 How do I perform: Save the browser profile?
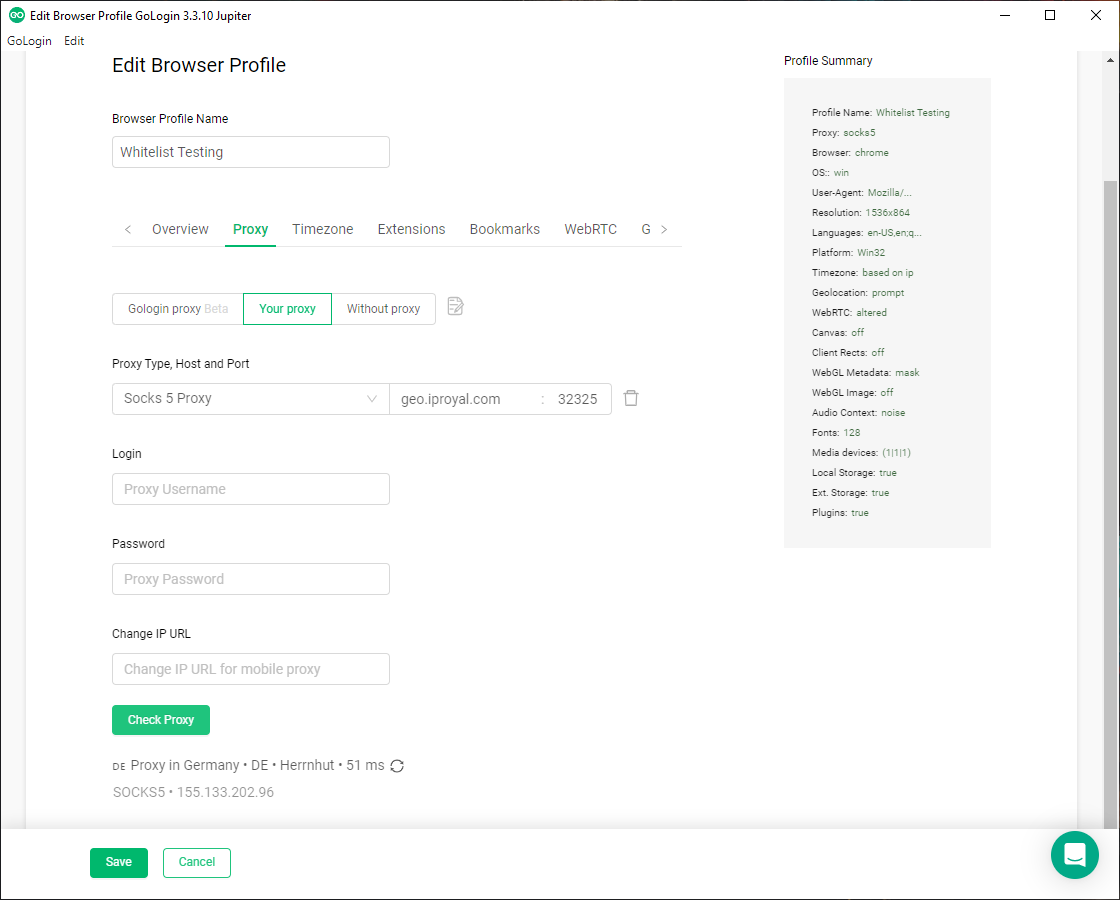click(119, 862)
